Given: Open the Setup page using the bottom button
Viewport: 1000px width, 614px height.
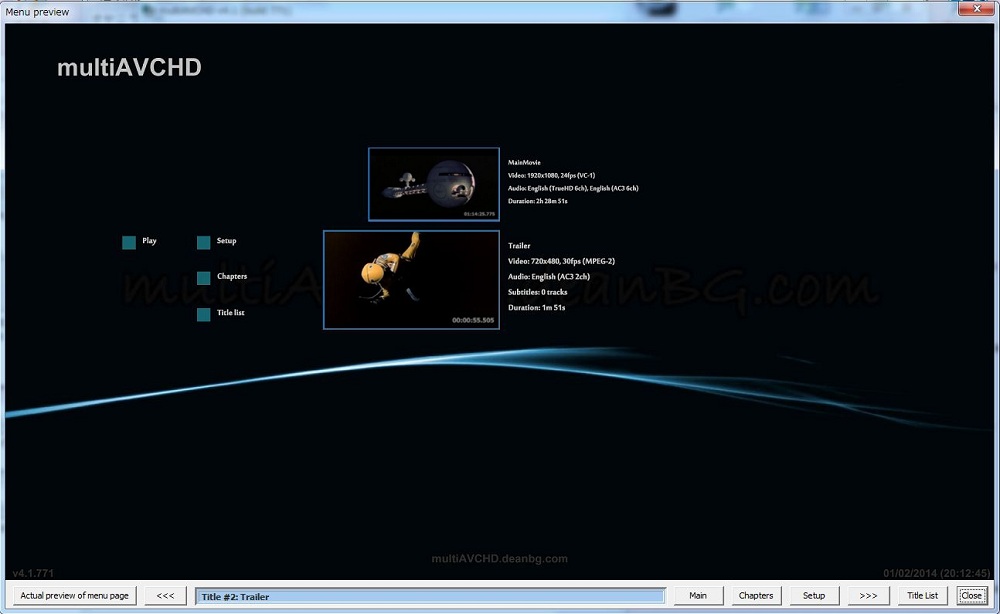Looking at the screenshot, I should point(814,596).
